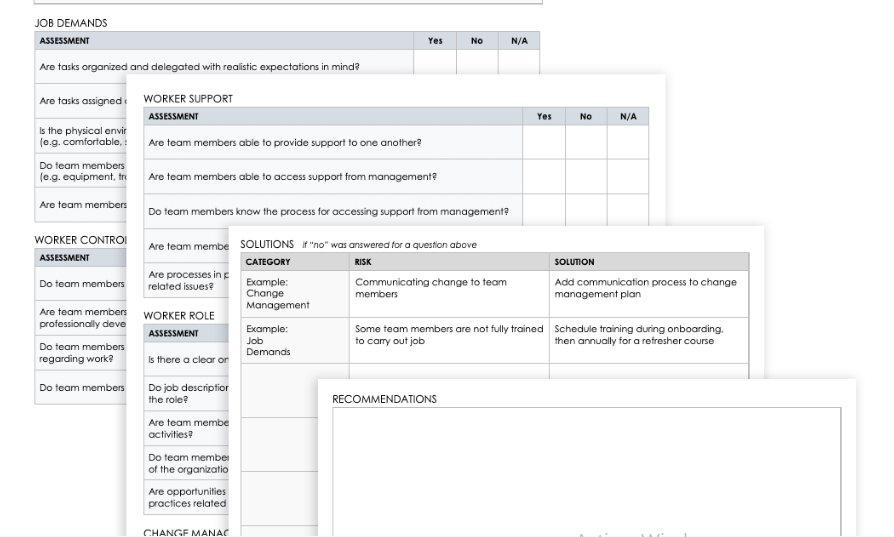Click Yes column header in Job Demands table
Screen dimensions: 894x537
point(435,41)
